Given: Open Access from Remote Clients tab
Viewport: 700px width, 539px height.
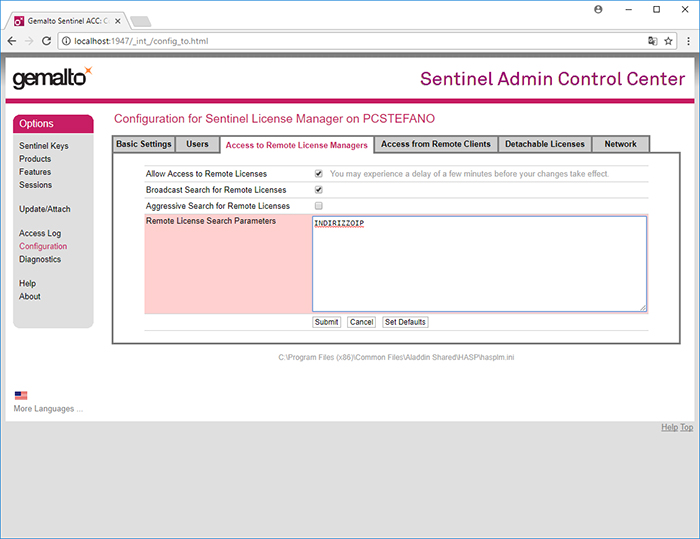Looking at the screenshot, I should click(x=436, y=144).
